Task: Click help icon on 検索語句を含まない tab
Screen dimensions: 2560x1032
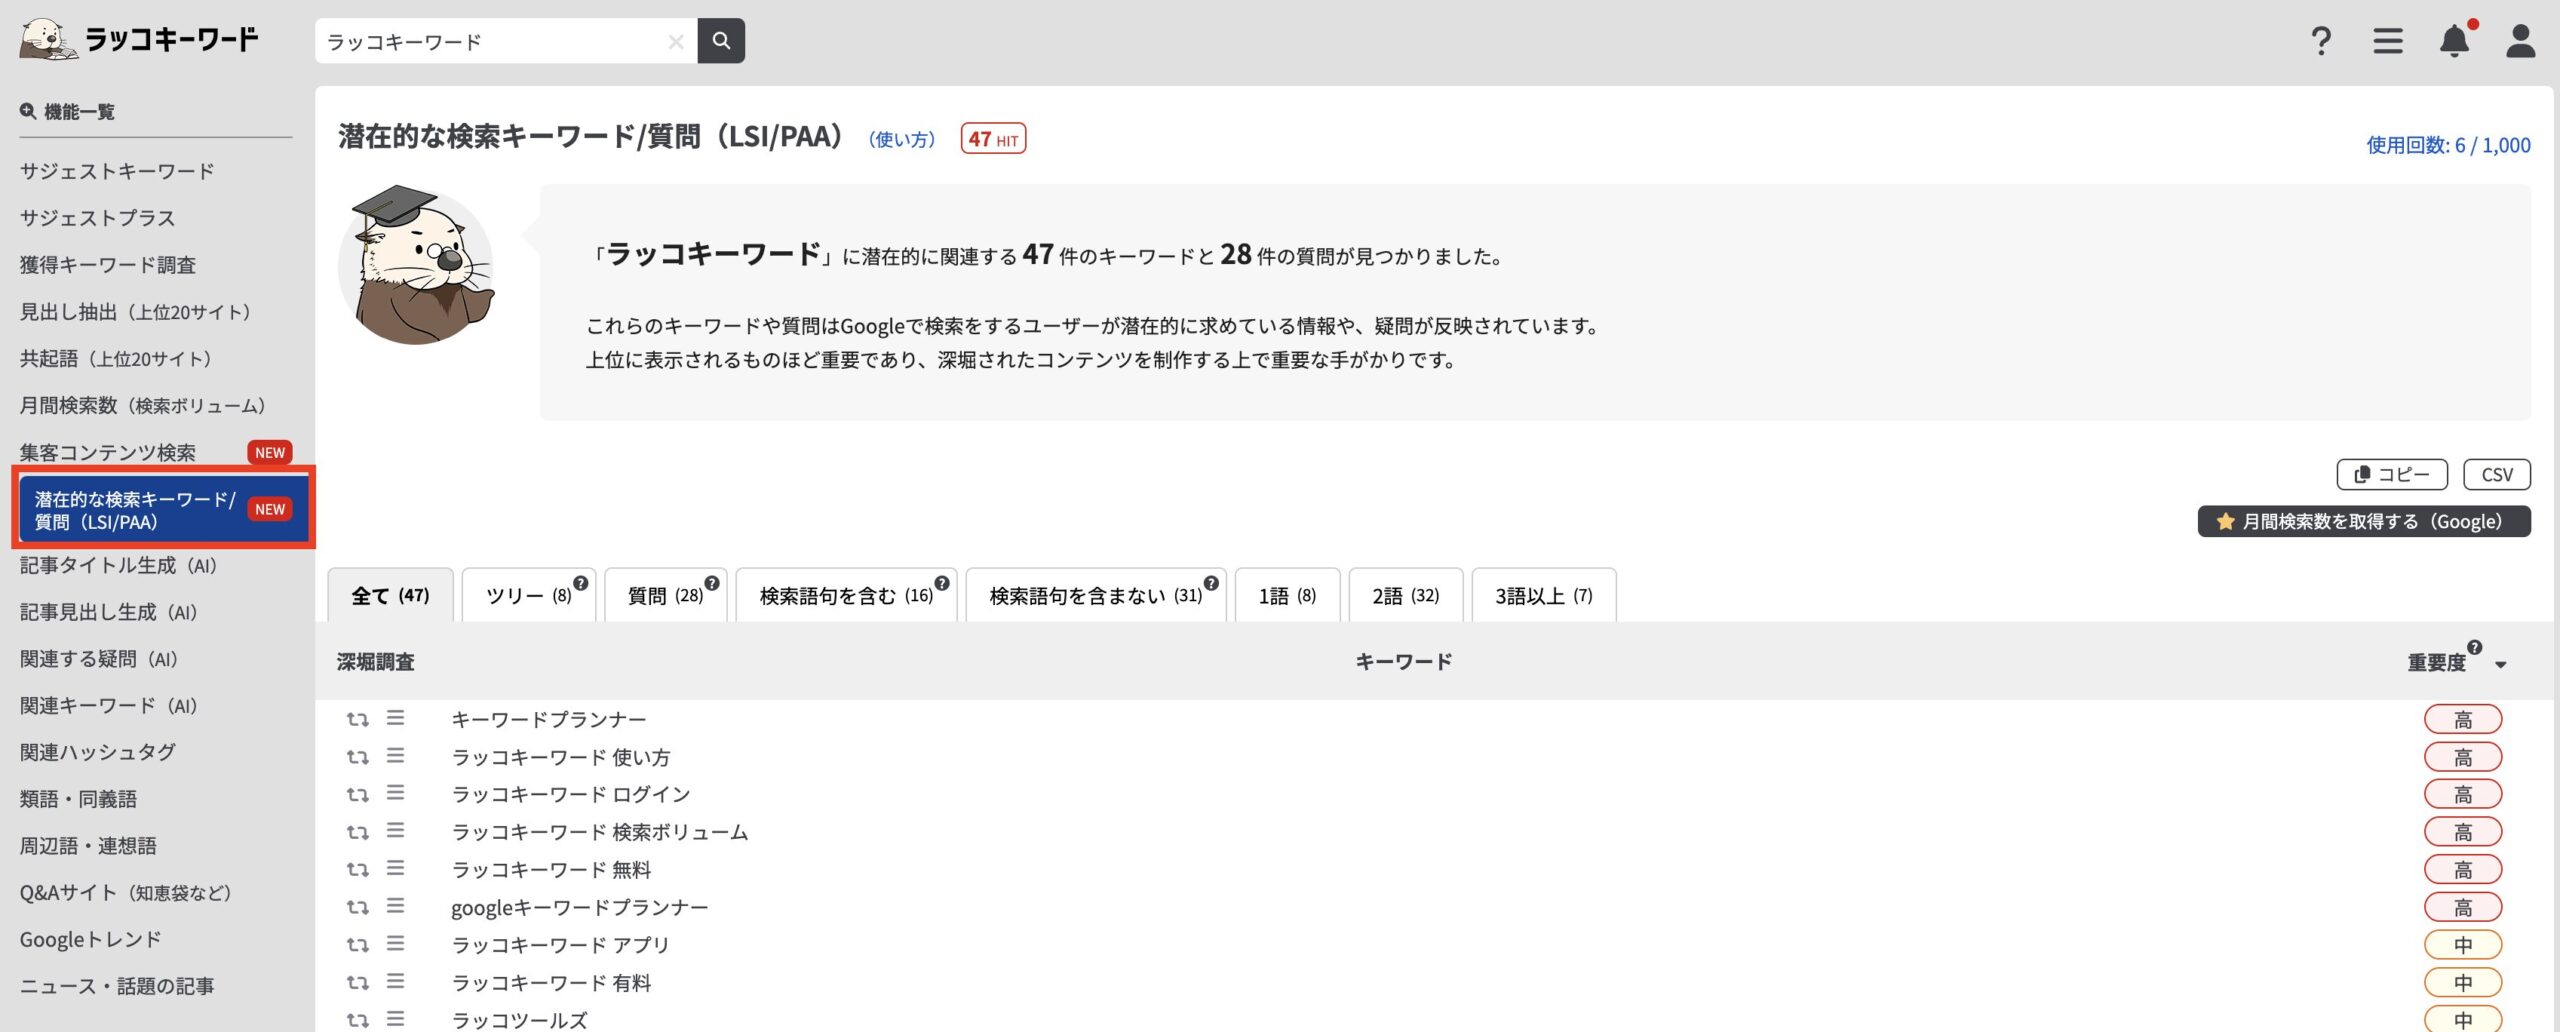Action: (1211, 583)
